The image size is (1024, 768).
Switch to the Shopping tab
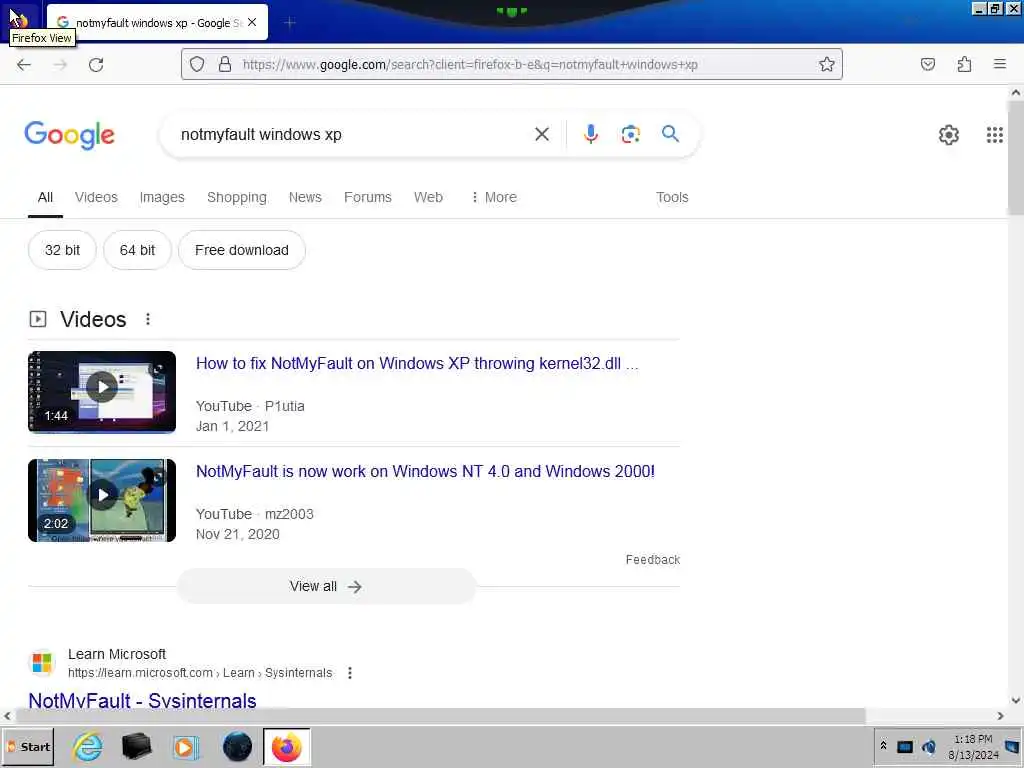(236, 197)
